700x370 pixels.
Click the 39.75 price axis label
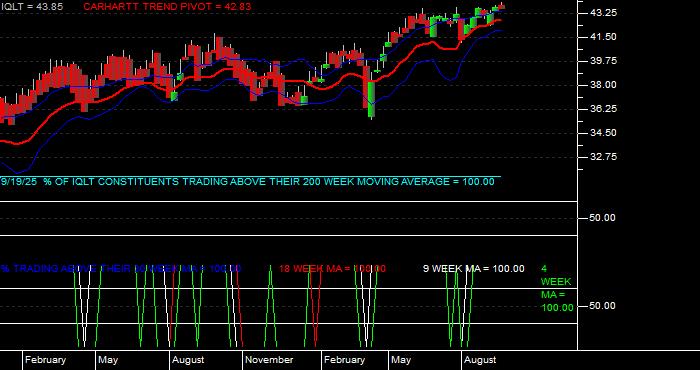point(603,61)
